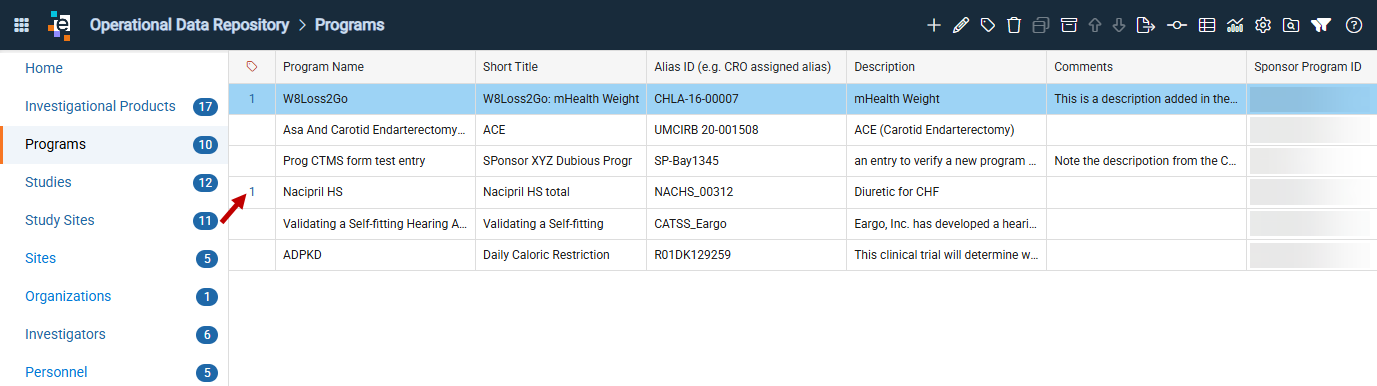Click the export file icon
1377x386 pixels.
pos(1145,25)
